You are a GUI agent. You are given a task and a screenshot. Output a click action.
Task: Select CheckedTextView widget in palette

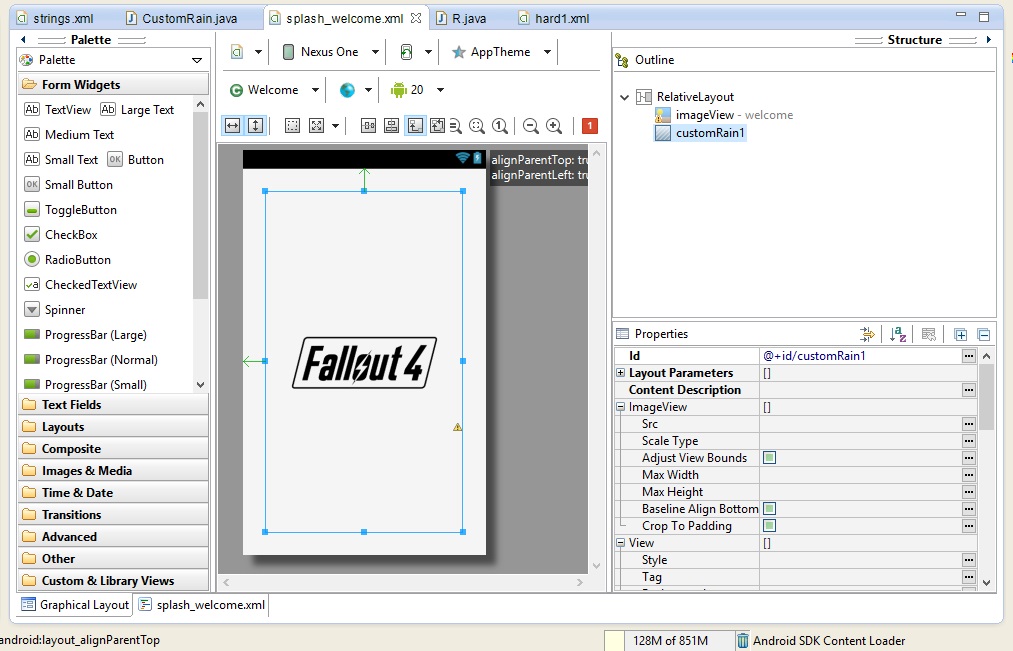tap(81, 285)
